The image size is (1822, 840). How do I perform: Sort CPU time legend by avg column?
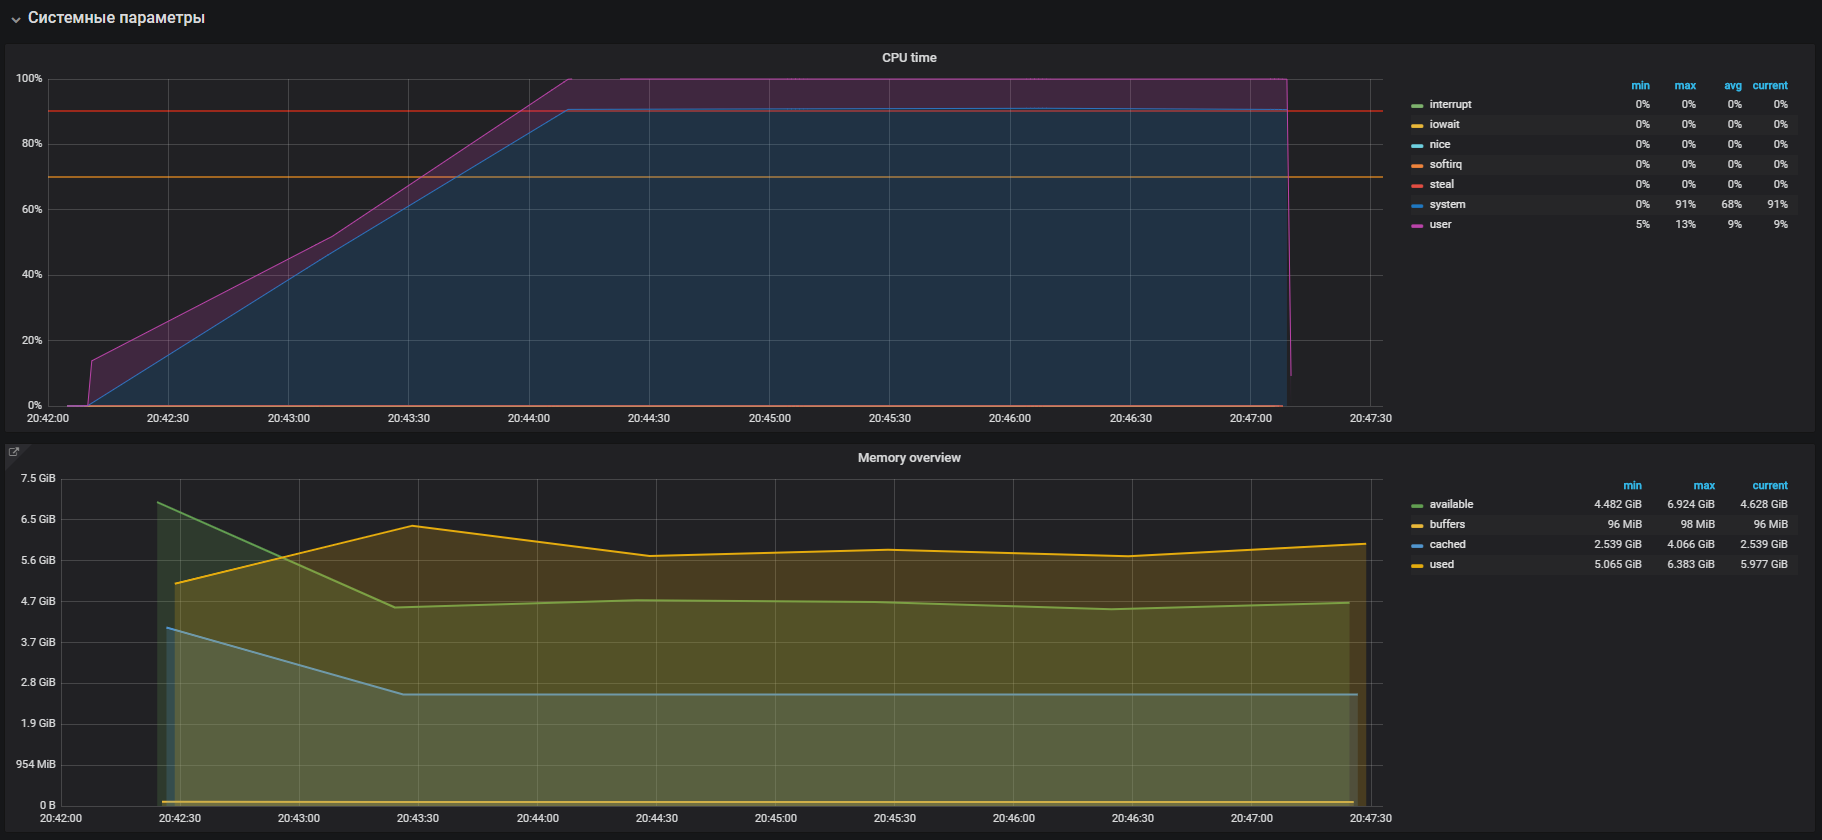pos(1733,86)
